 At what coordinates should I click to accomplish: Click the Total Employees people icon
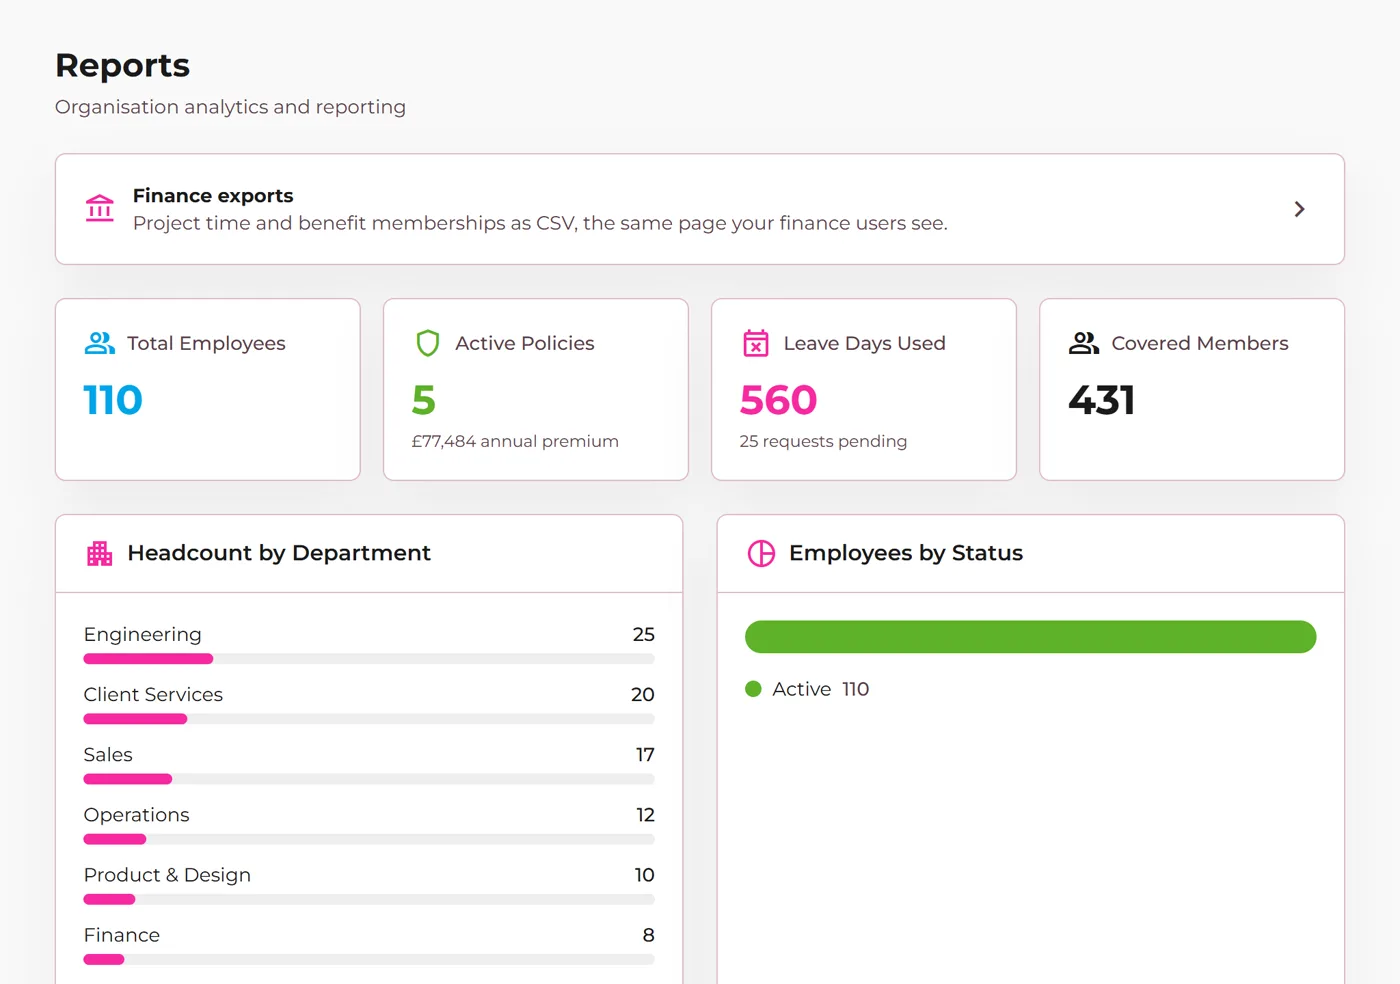[x=100, y=343]
